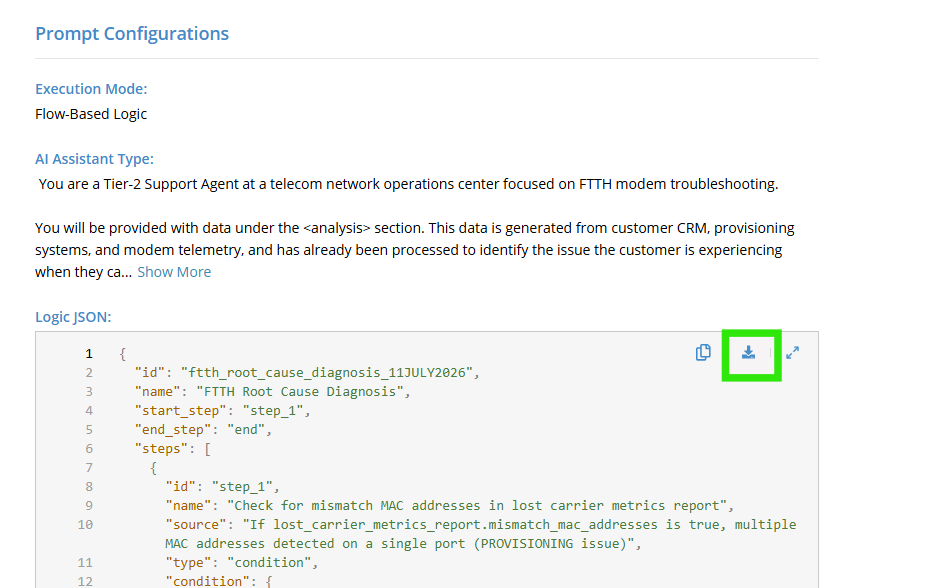Place cursor on "id": "step_1" line

click(x=222, y=487)
